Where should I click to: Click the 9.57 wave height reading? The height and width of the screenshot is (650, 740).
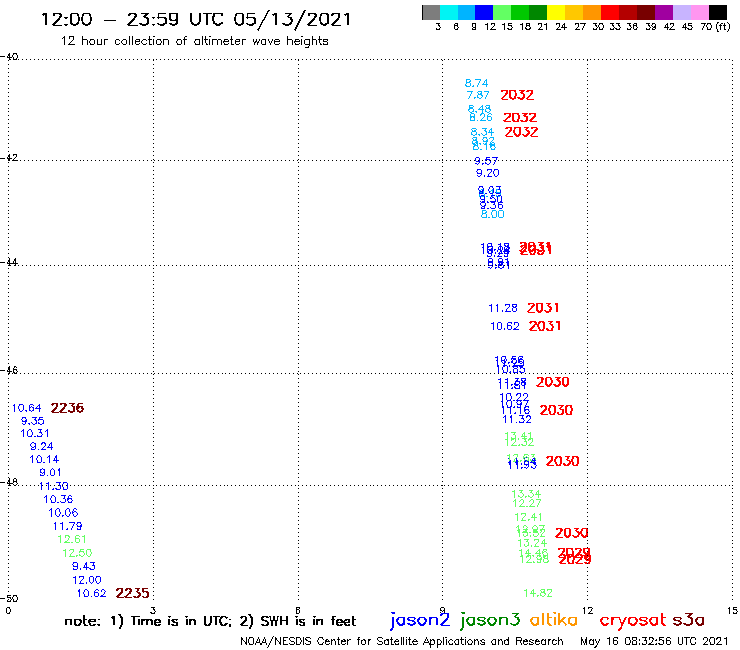[486, 161]
